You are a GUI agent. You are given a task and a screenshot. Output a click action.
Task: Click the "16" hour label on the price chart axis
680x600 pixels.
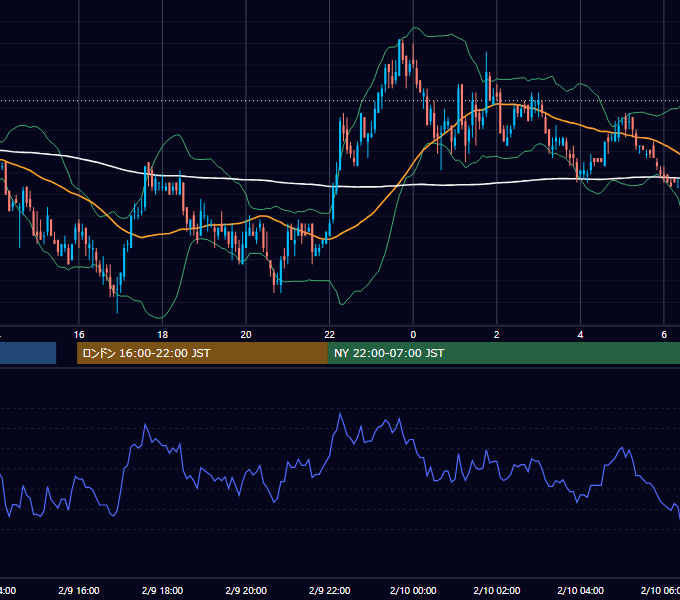click(x=79, y=335)
